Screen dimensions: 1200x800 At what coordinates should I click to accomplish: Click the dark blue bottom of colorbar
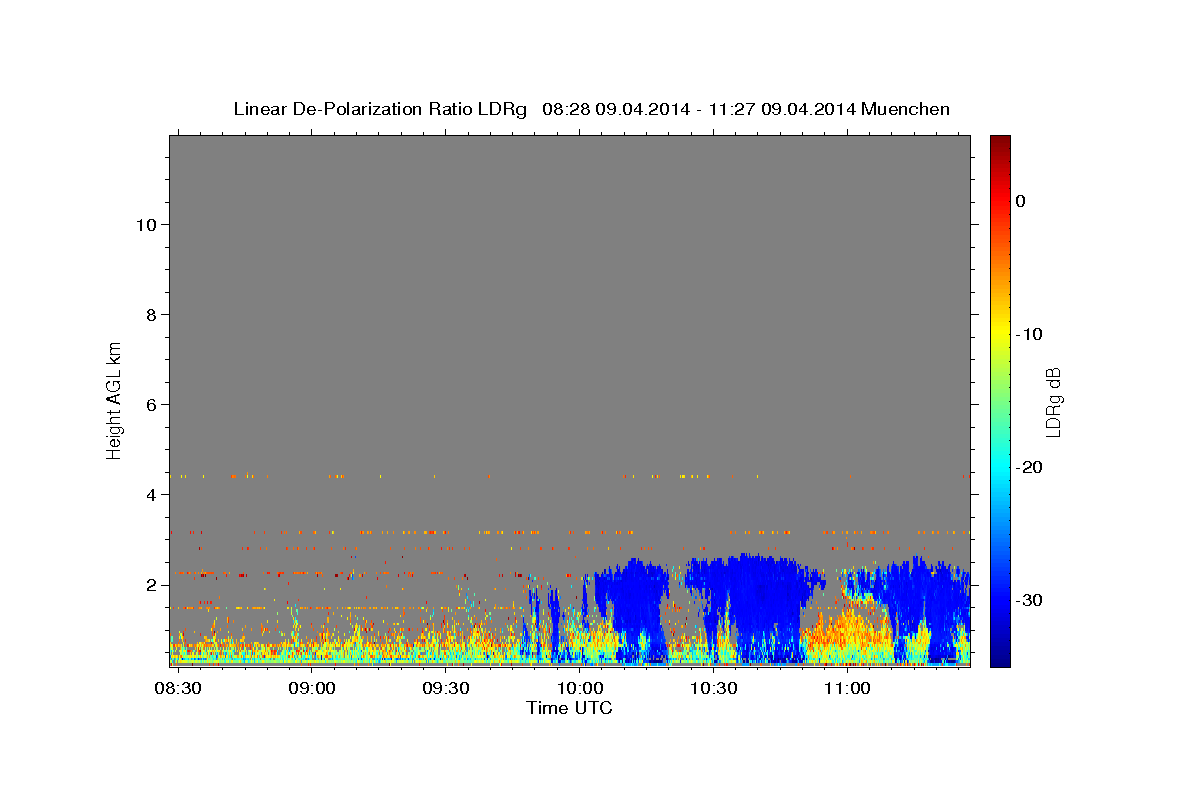(1000, 658)
